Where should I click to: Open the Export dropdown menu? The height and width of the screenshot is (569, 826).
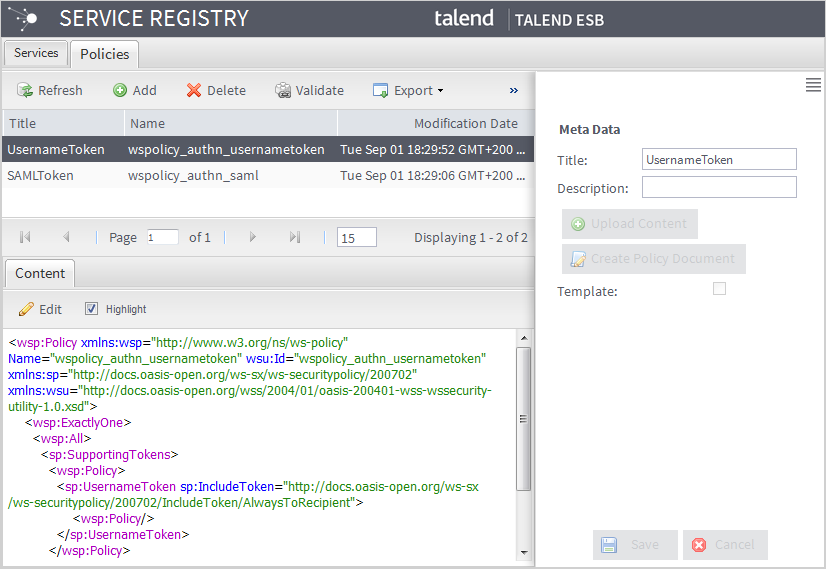(408, 90)
